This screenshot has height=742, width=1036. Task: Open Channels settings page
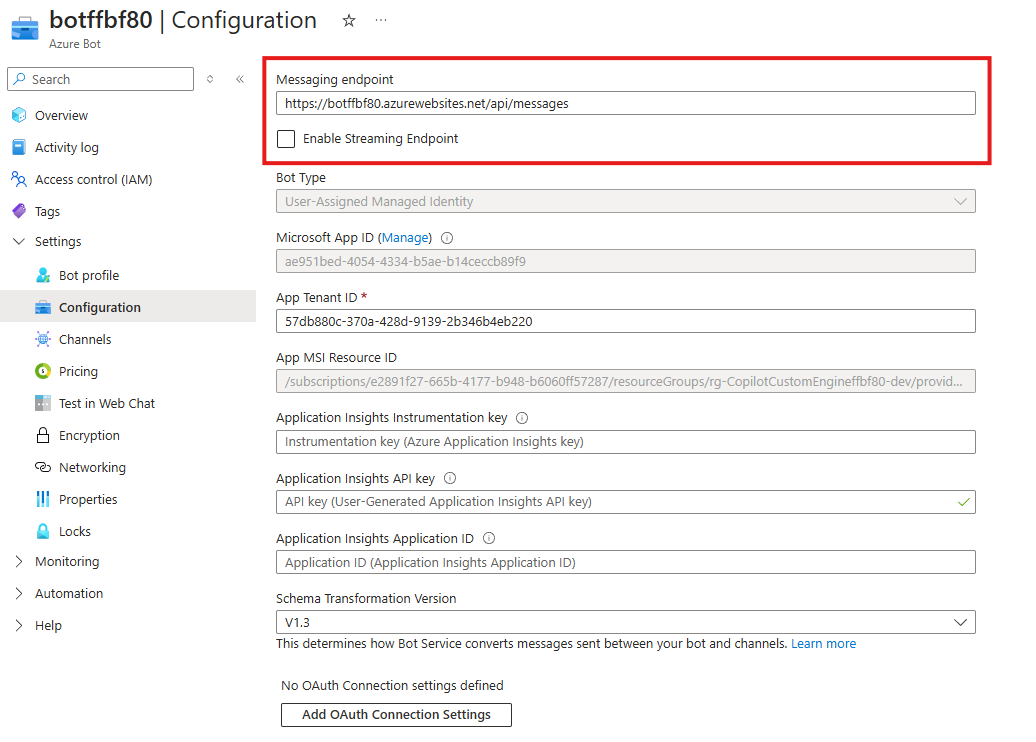[x=85, y=340]
